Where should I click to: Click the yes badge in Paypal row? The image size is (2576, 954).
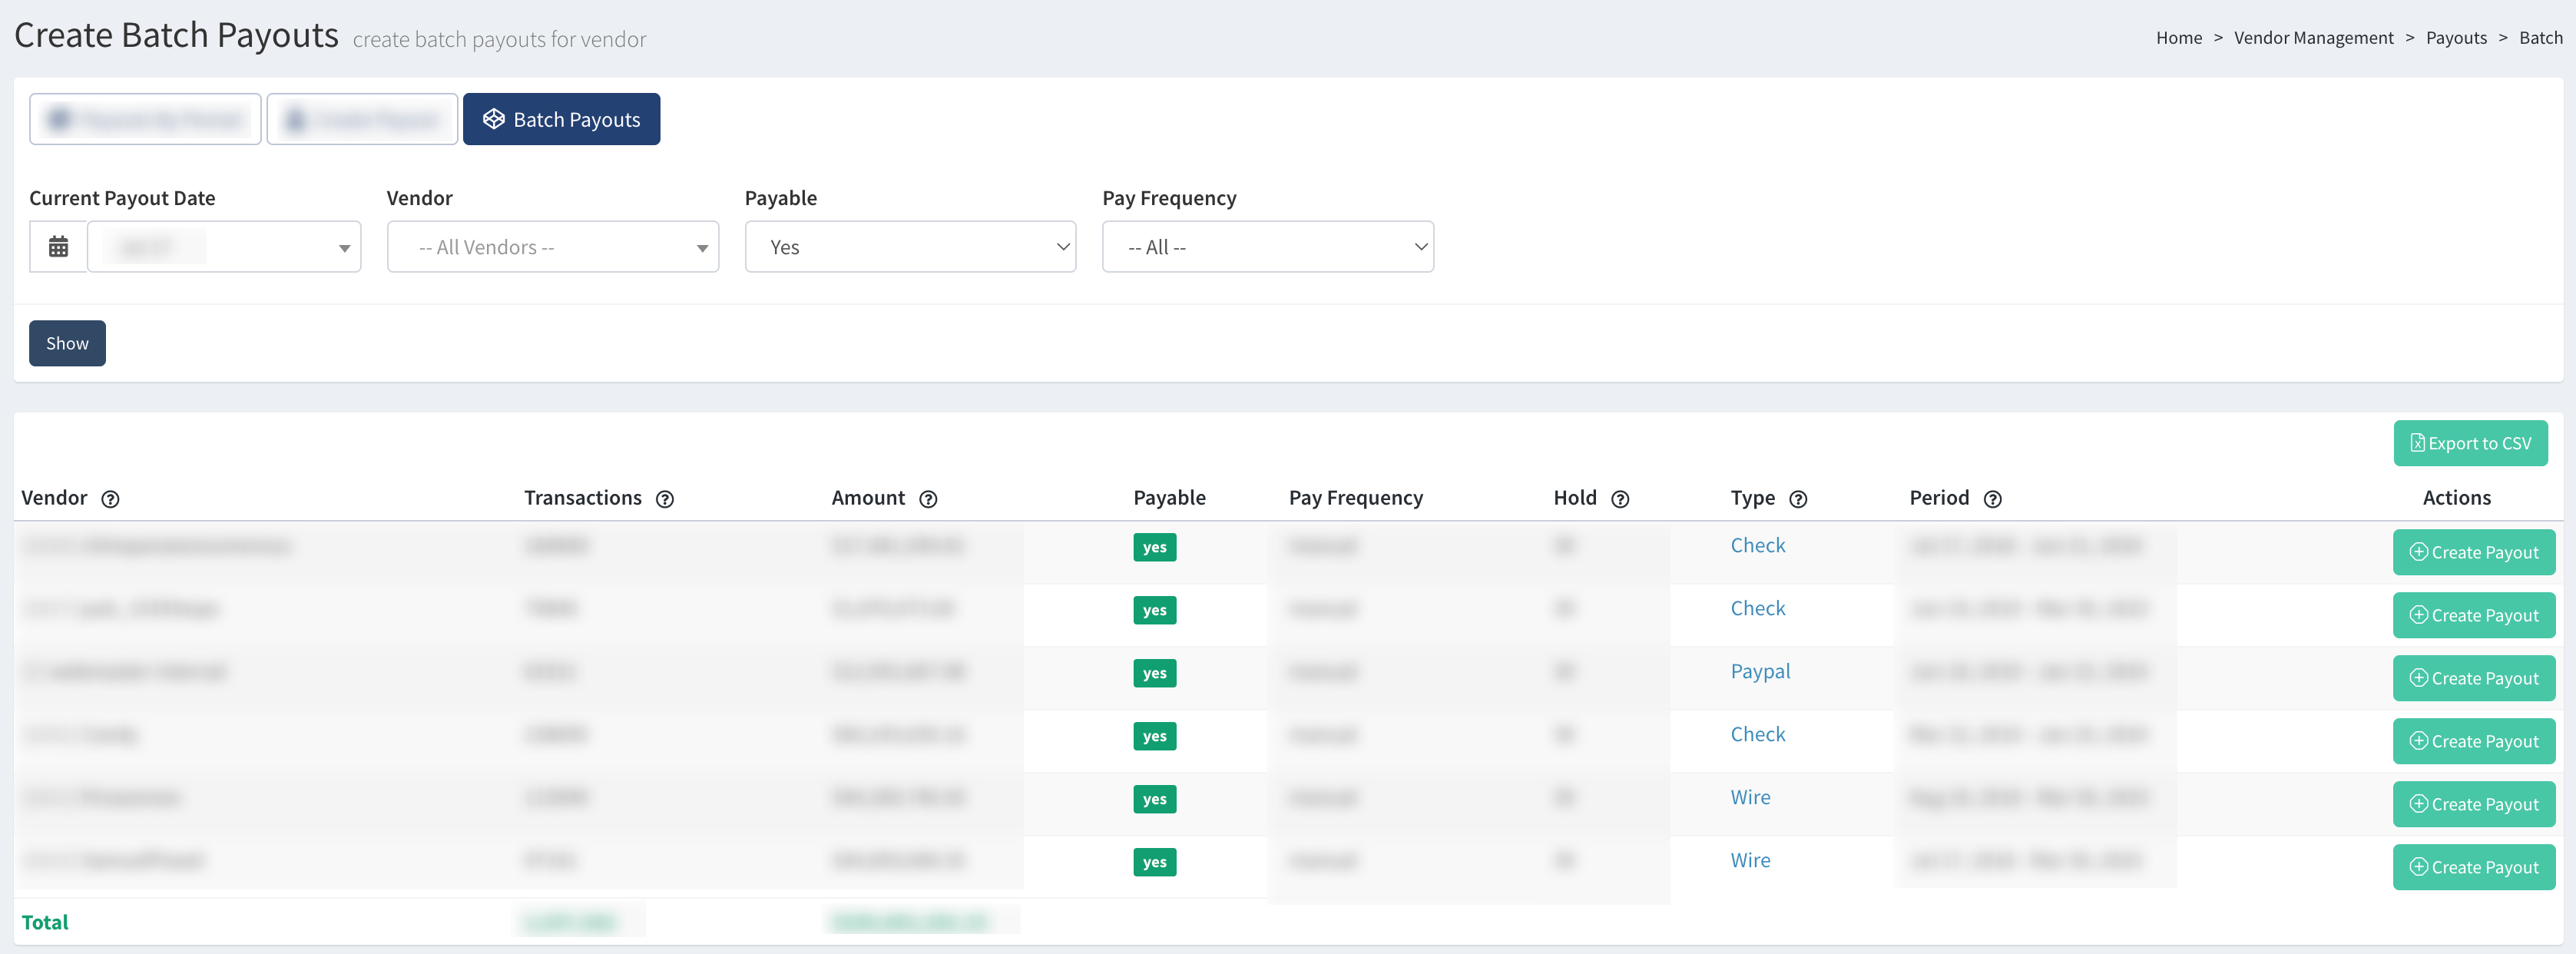[1154, 673]
